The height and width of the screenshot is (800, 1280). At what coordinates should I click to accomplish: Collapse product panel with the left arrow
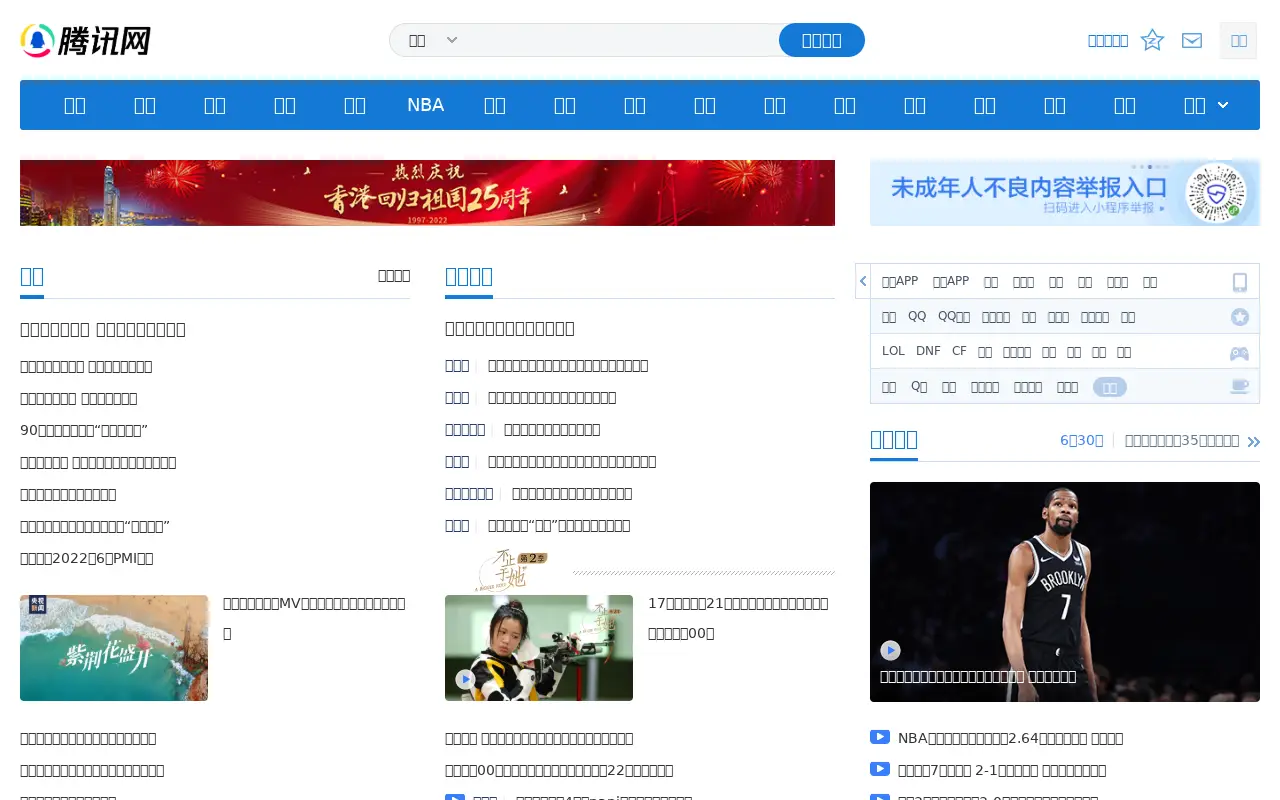click(x=862, y=281)
